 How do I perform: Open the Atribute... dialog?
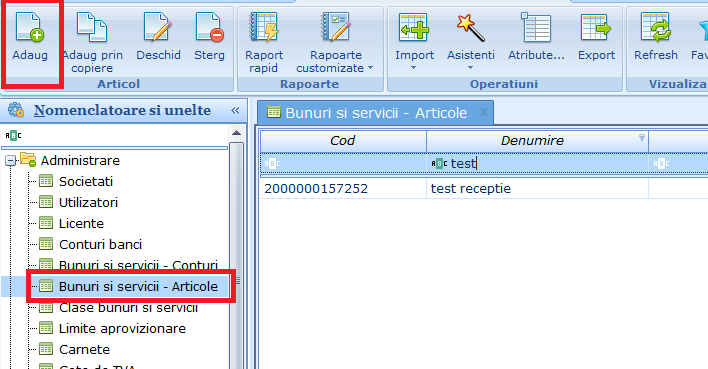click(x=536, y=37)
